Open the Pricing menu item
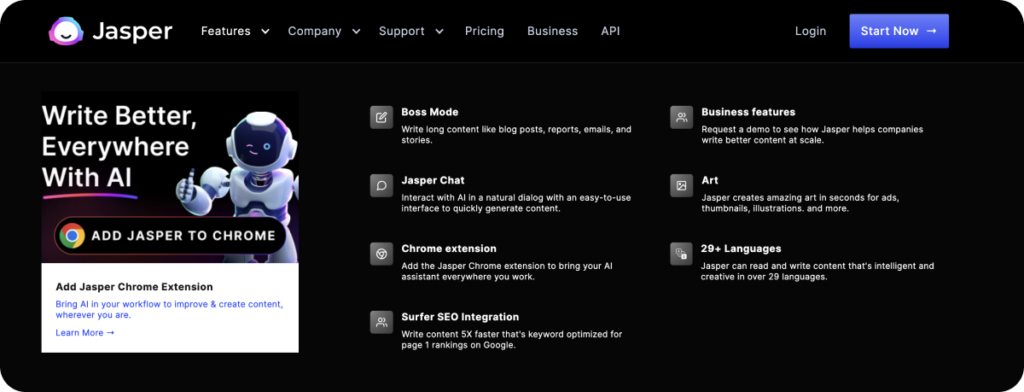Screen dimensions: 1024x392 coord(485,31)
